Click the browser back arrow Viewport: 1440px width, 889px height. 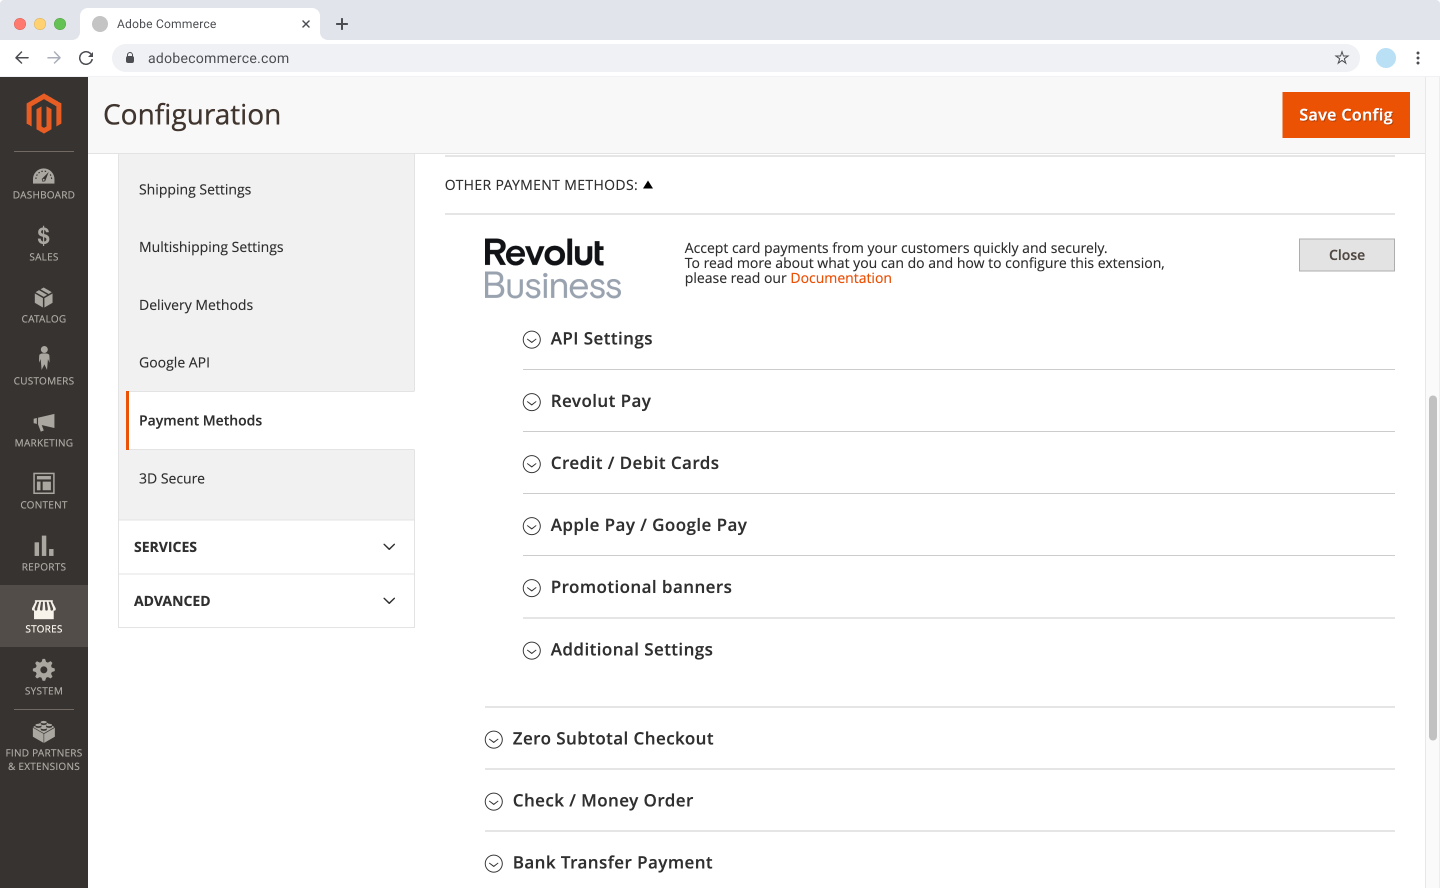coord(22,58)
